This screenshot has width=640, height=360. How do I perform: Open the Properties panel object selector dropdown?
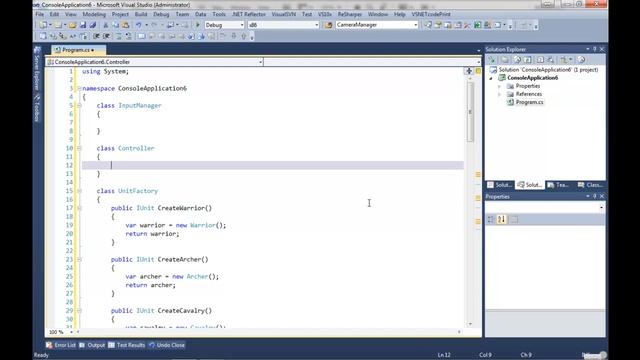(x=601, y=208)
